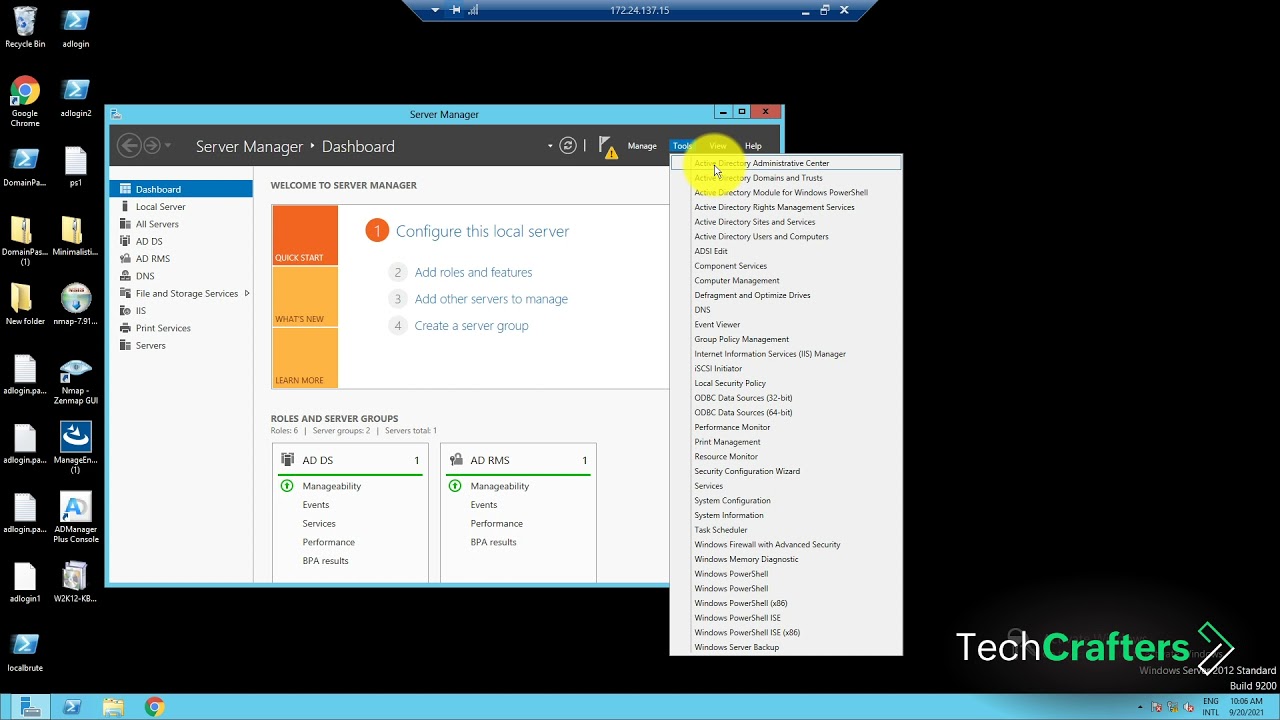1280x720 pixels.
Task: Open the W2K12-KB desktop file
Action: point(76,582)
